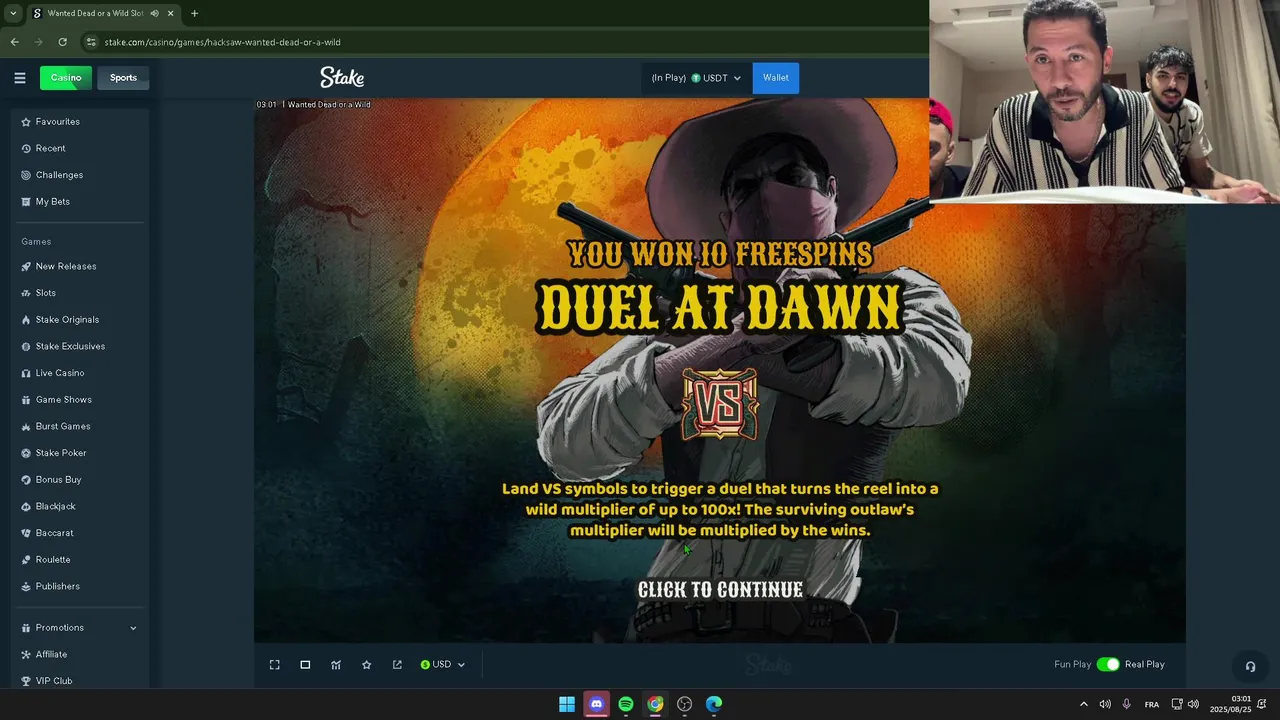The height and width of the screenshot is (720, 1280).
Task: Open the hamburger sidebar menu
Action: pos(19,78)
